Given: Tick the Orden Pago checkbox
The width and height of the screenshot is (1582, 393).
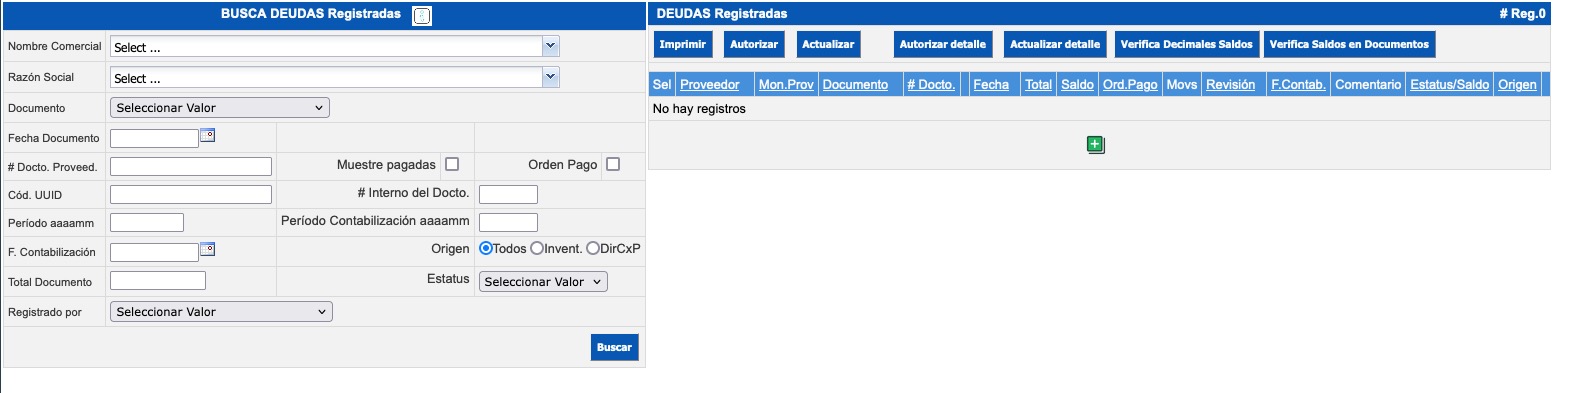Looking at the screenshot, I should point(613,164).
